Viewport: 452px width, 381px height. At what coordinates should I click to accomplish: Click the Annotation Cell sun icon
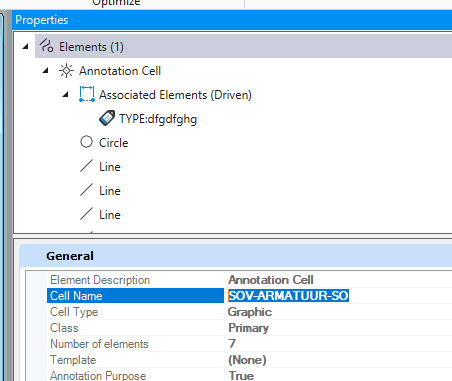pyautogui.click(x=66, y=71)
